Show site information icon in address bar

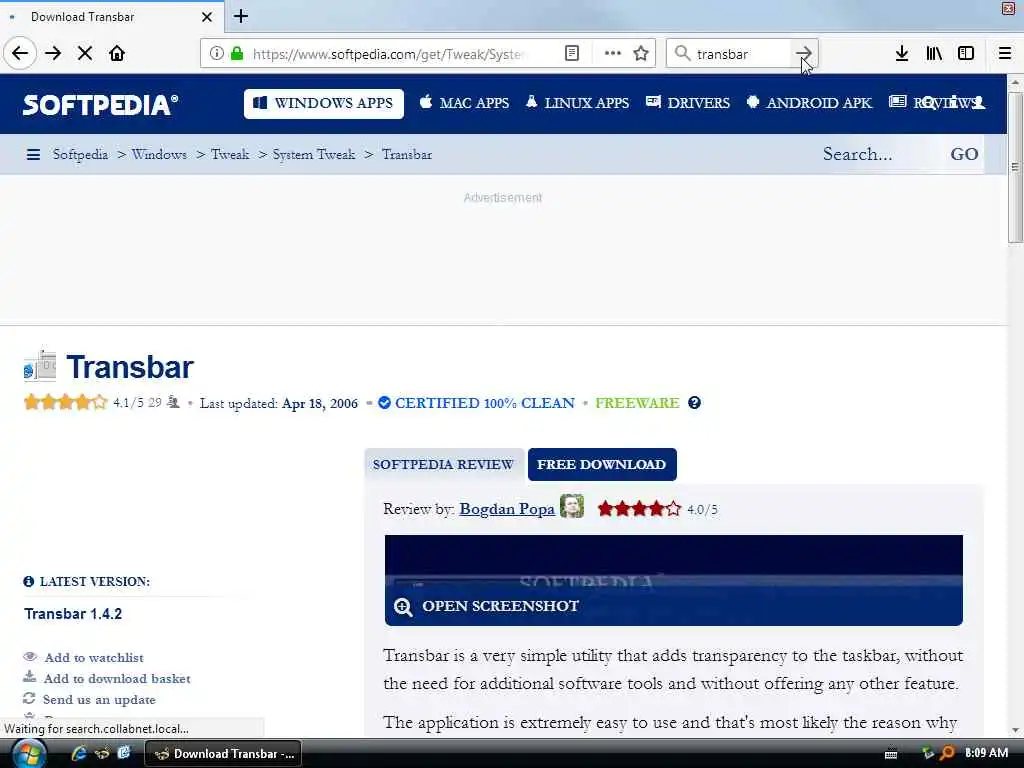[216, 54]
